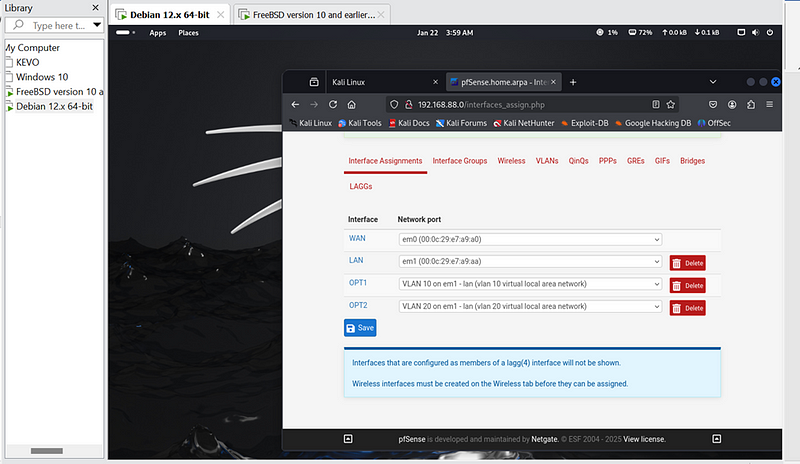Open Pocket save icon
This screenshot has width=800, height=464.
pyautogui.click(x=713, y=105)
